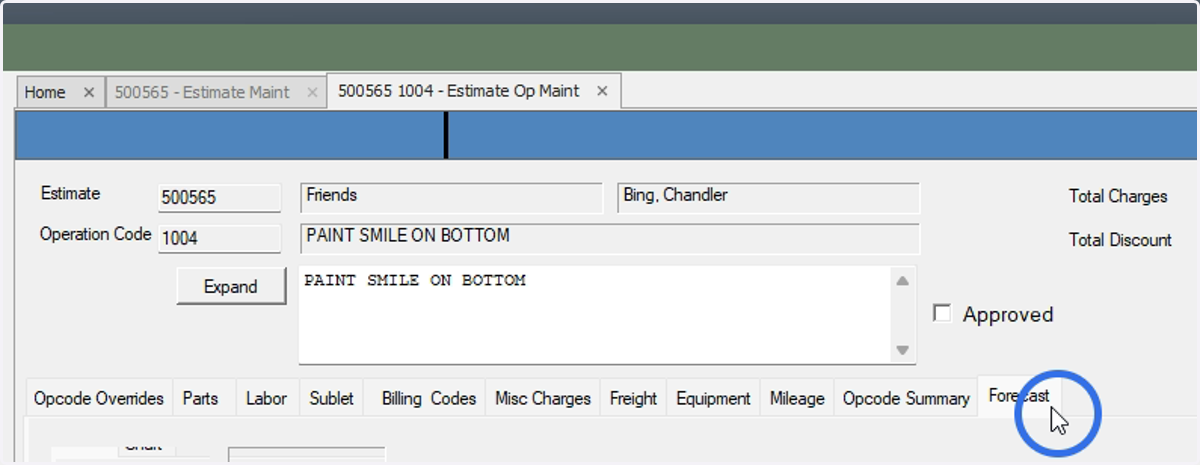Click the PAINT SMILE ON BOTTOM description field
Screen dimensions: 1200x465
(x=610, y=238)
